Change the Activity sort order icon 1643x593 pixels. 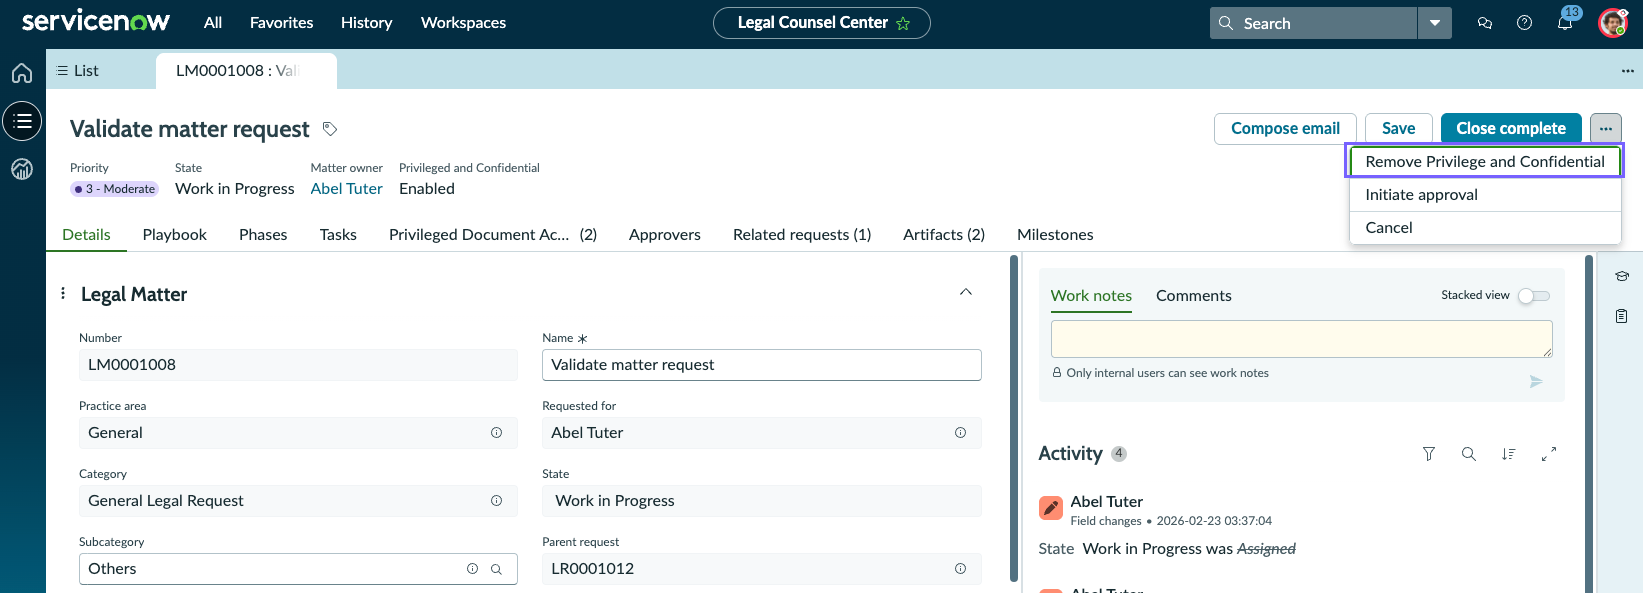1509,454
